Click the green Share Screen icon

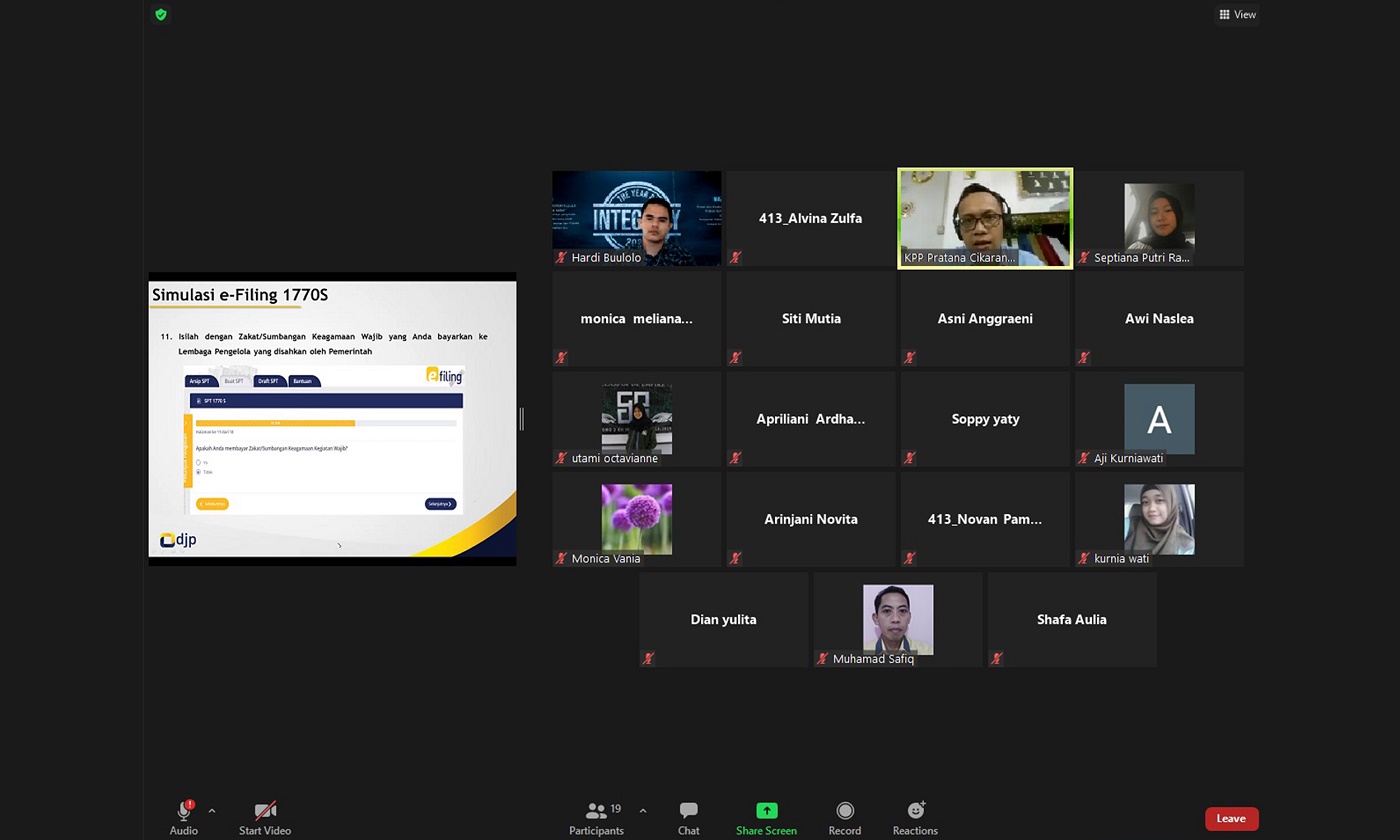(766, 811)
